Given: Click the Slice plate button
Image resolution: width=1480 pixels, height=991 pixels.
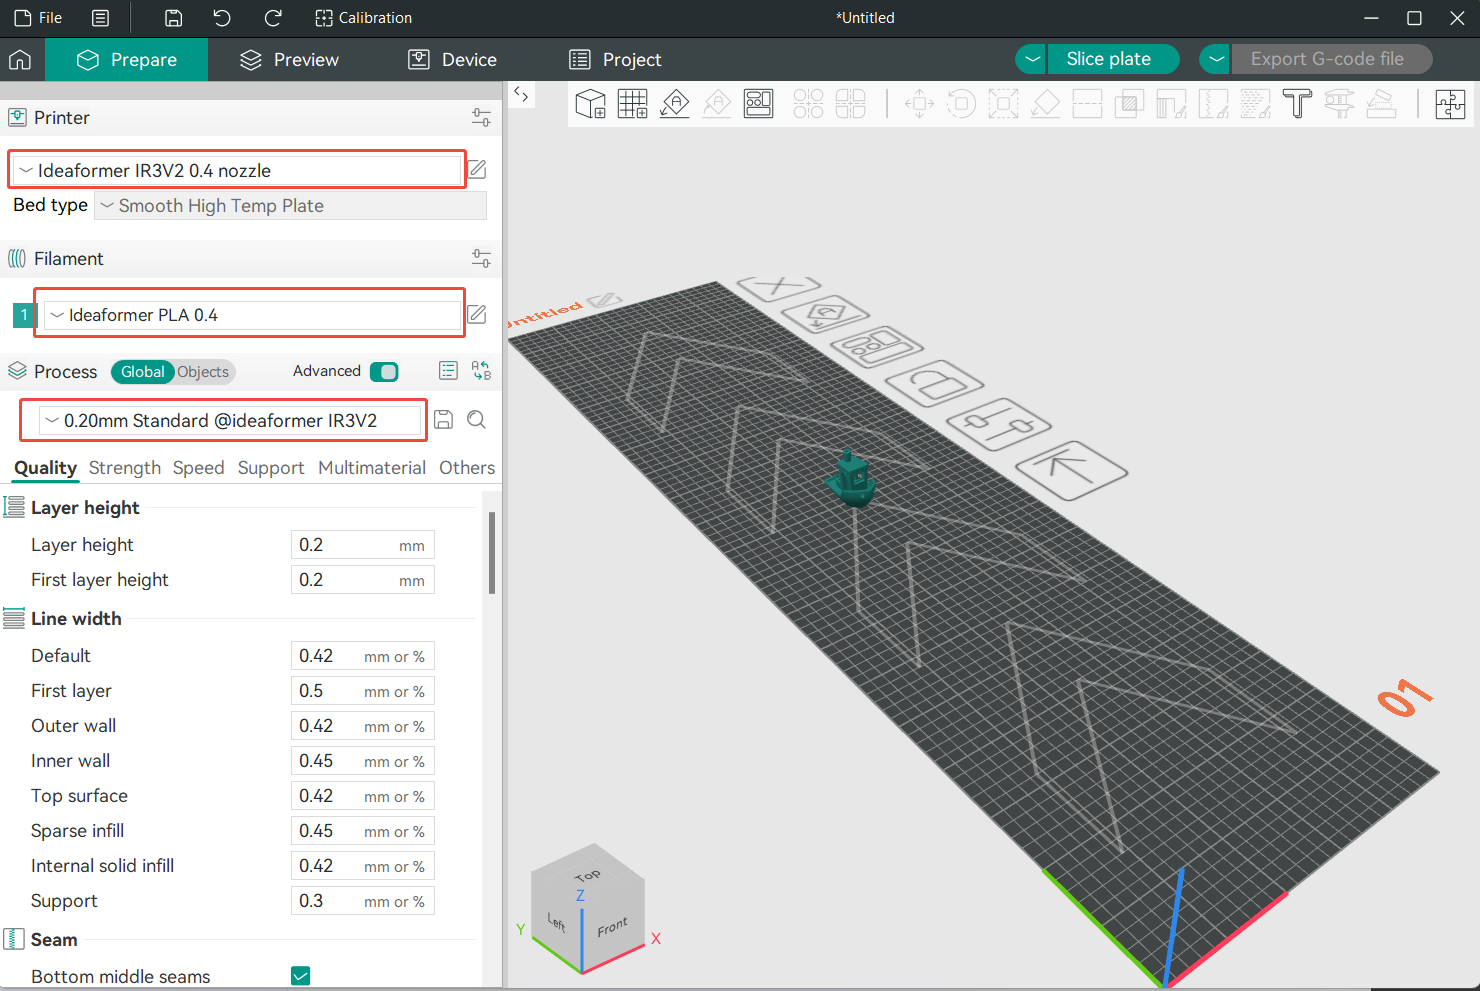Looking at the screenshot, I should click(x=1113, y=59).
